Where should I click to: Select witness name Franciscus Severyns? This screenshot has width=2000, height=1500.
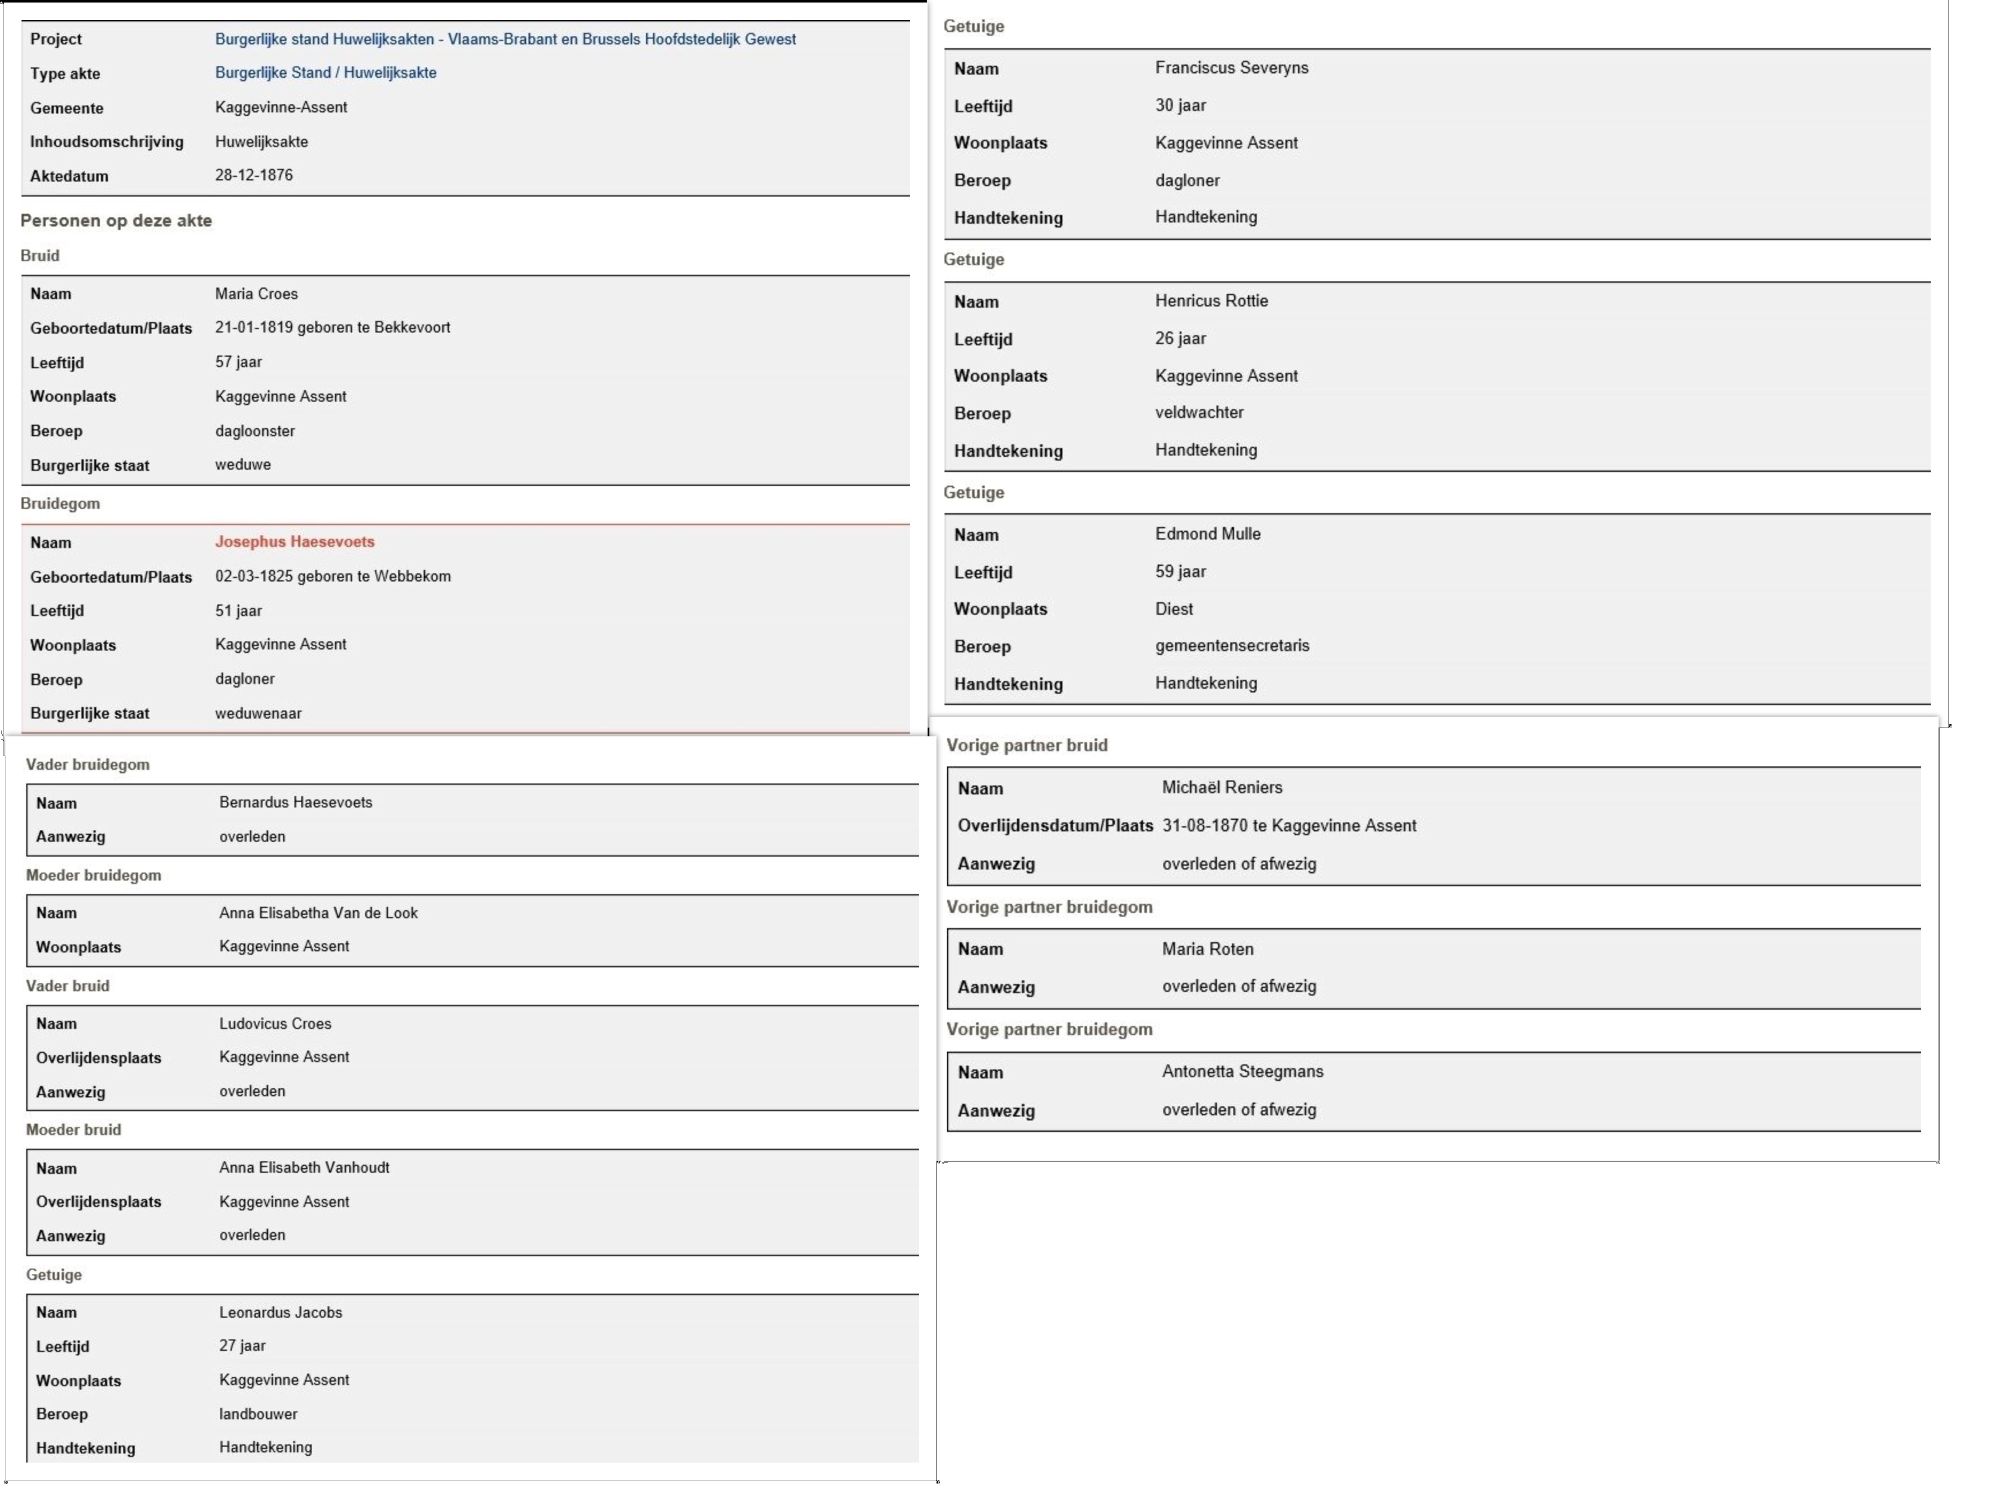[1231, 68]
